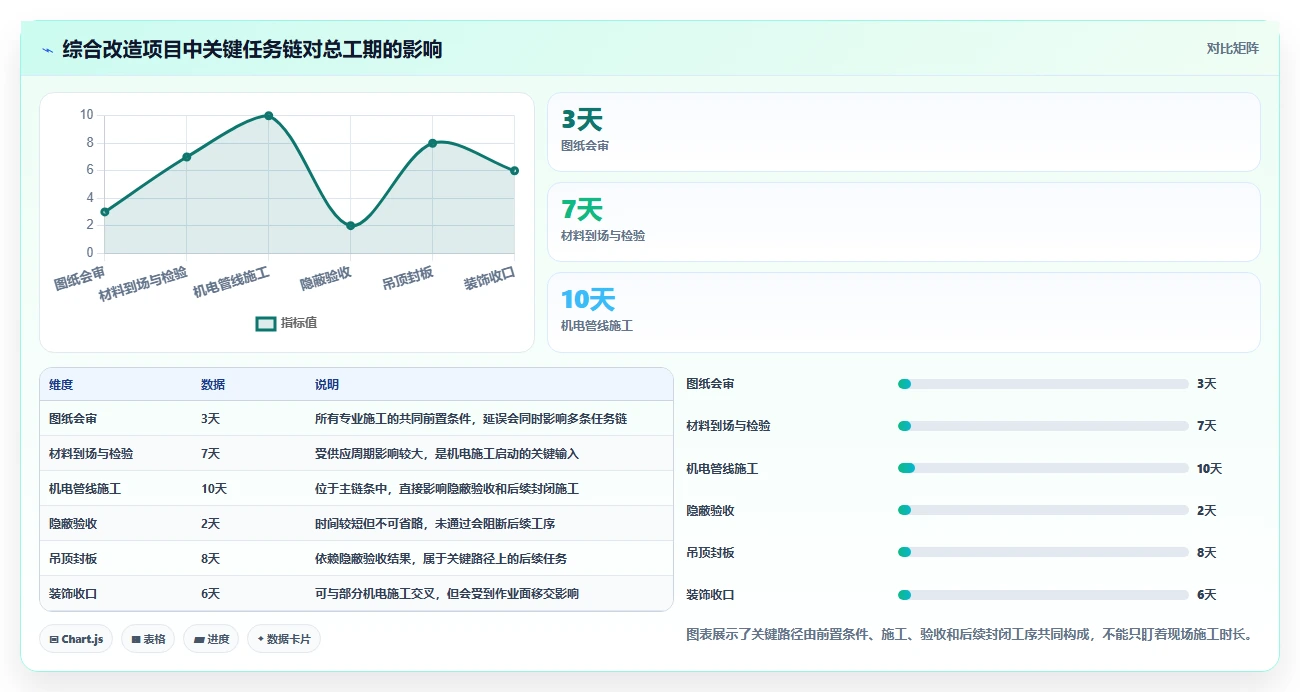Click the 机电管线施工 progress bar

tap(1043, 468)
